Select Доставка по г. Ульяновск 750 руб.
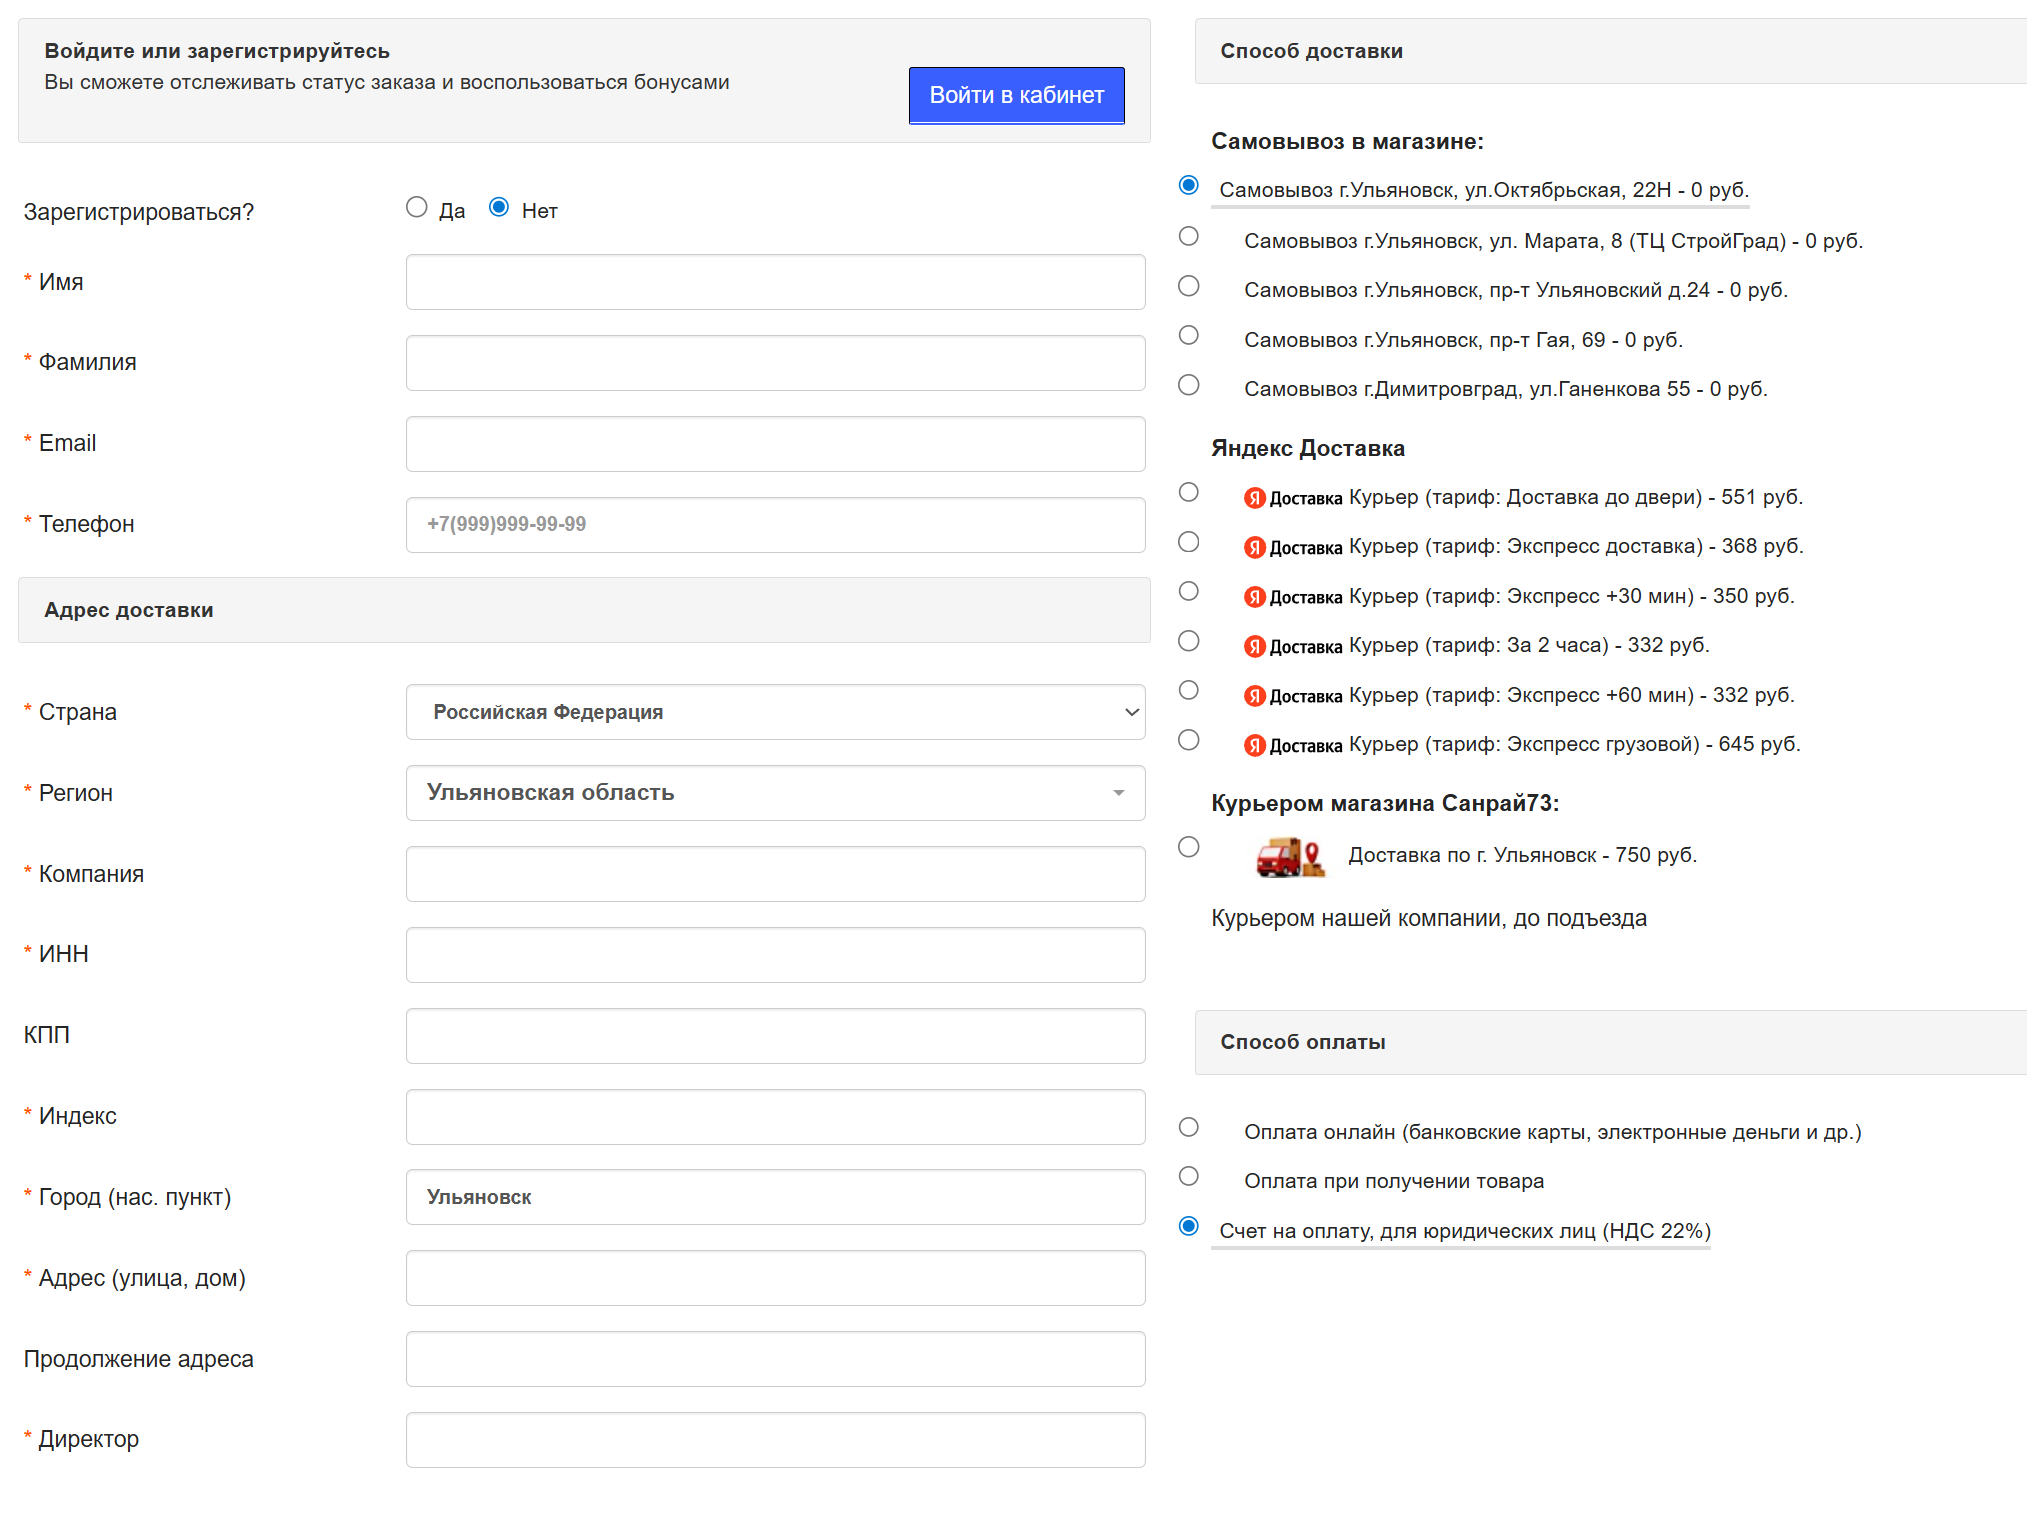 coord(1188,847)
